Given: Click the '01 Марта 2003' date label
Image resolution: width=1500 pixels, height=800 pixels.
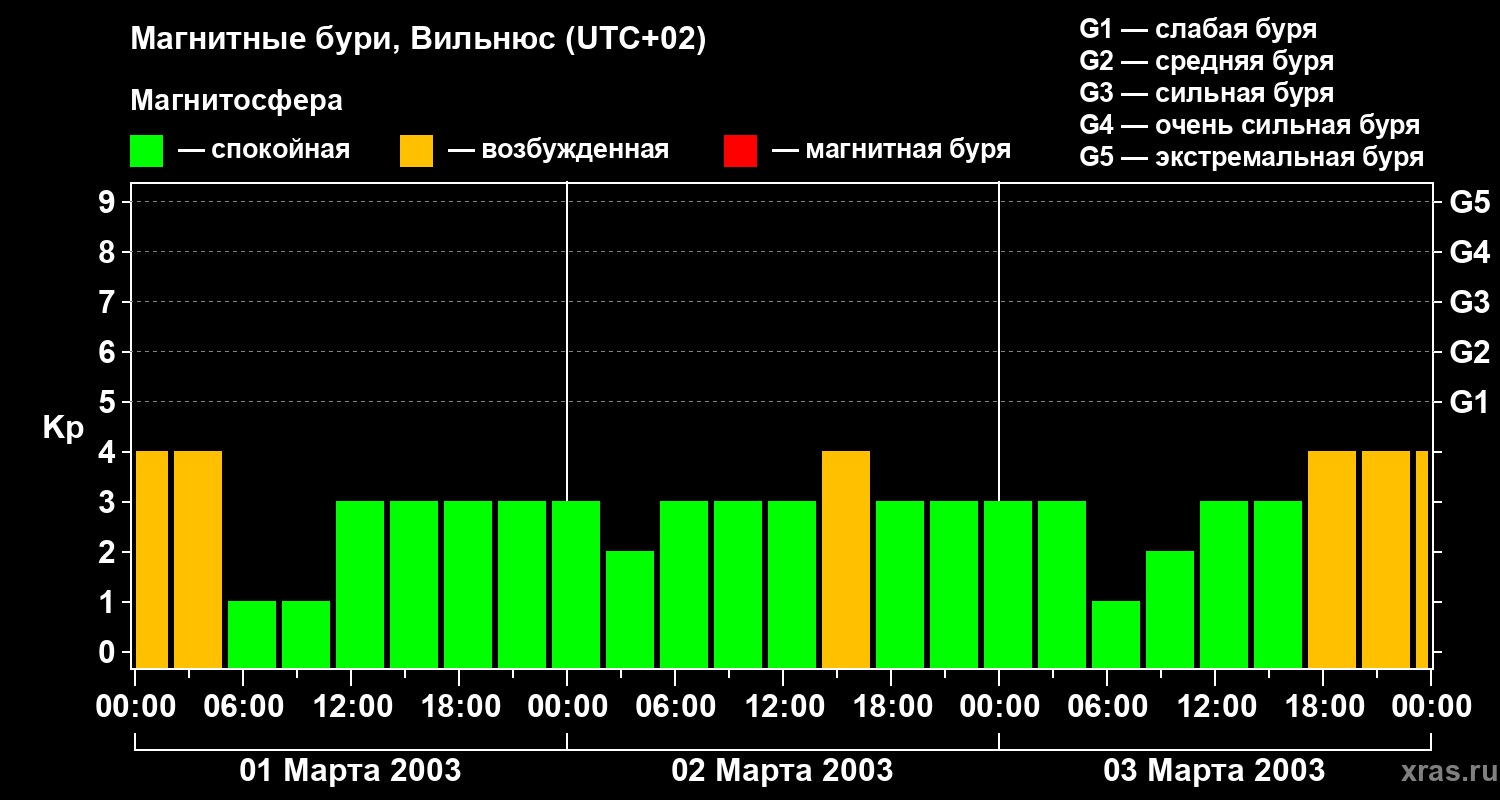Looking at the screenshot, I should click(350, 771).
